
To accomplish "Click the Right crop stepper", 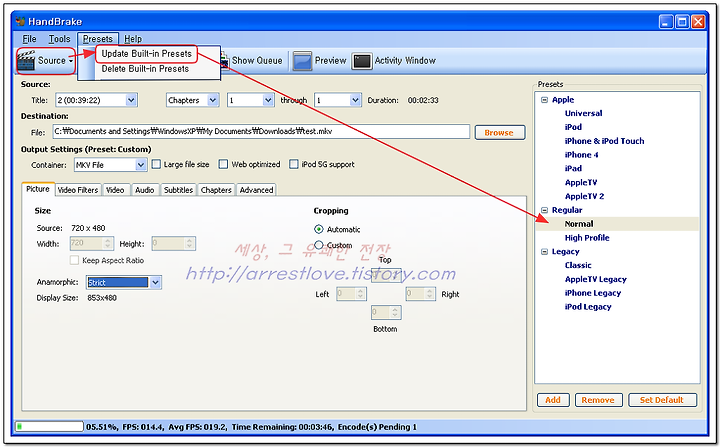I will pyautogui.click(x=421, y=294).
